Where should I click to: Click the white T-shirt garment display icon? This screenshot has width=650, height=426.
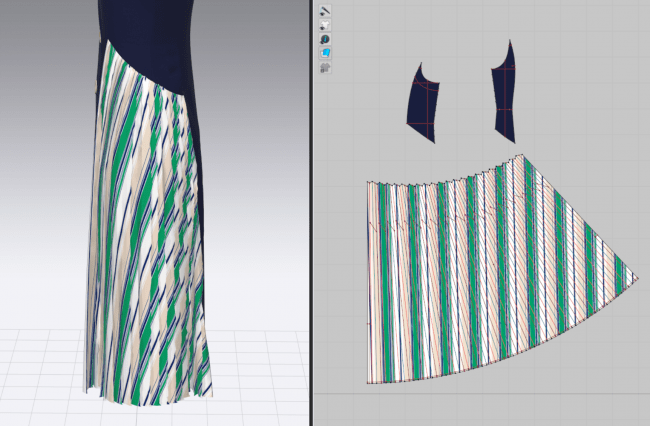click(325, 25)
